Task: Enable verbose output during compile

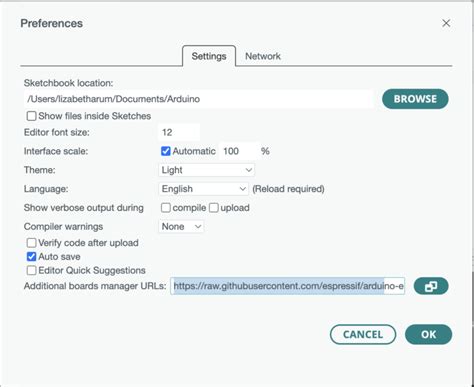Action: point(166,208)
